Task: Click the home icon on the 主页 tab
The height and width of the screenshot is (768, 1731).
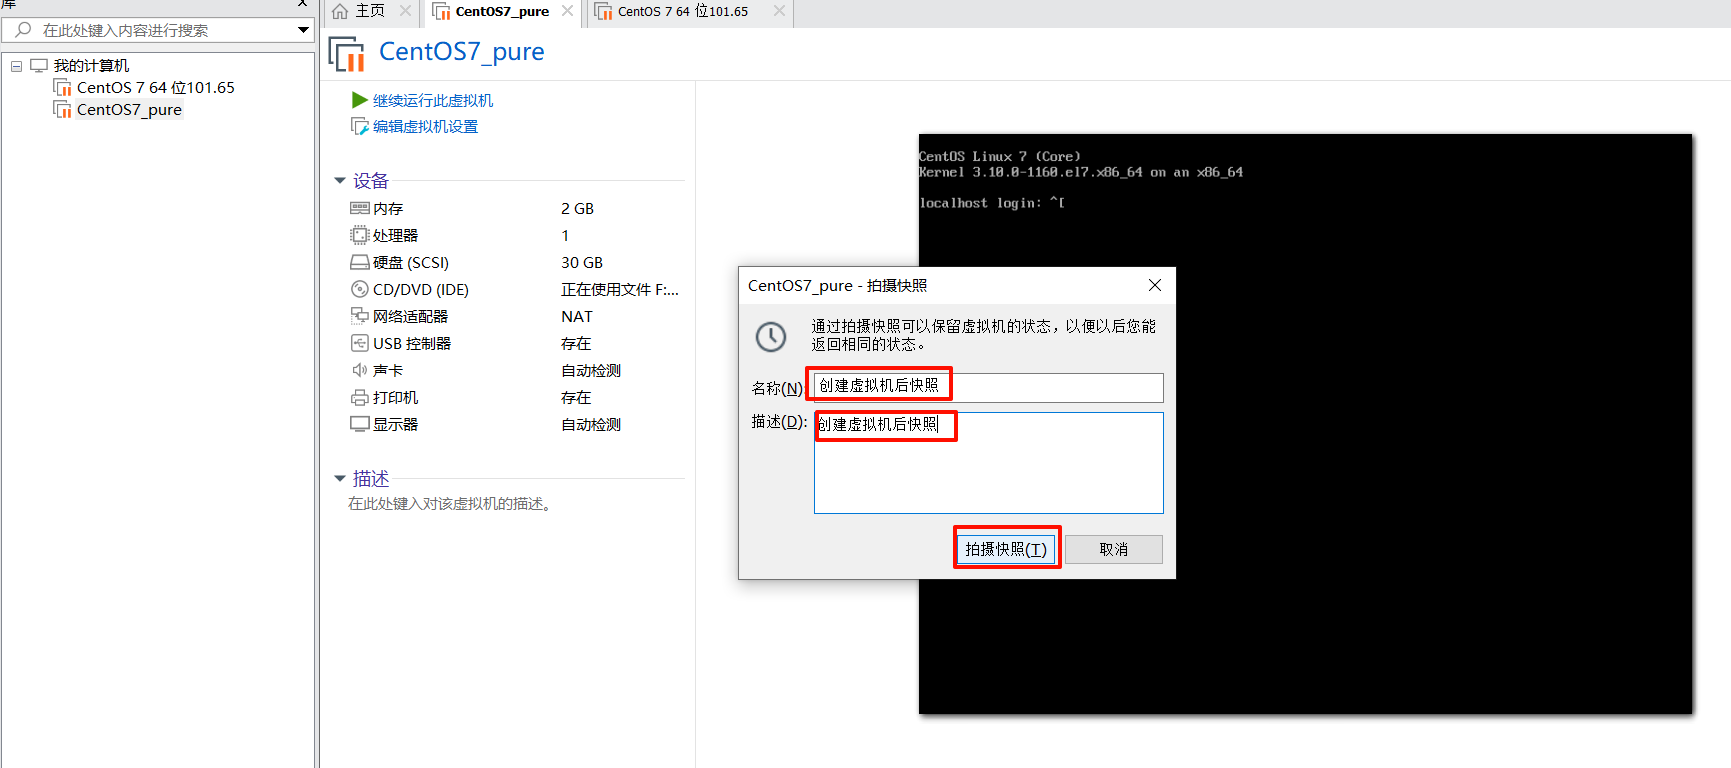Action: (x=340, y=11)
